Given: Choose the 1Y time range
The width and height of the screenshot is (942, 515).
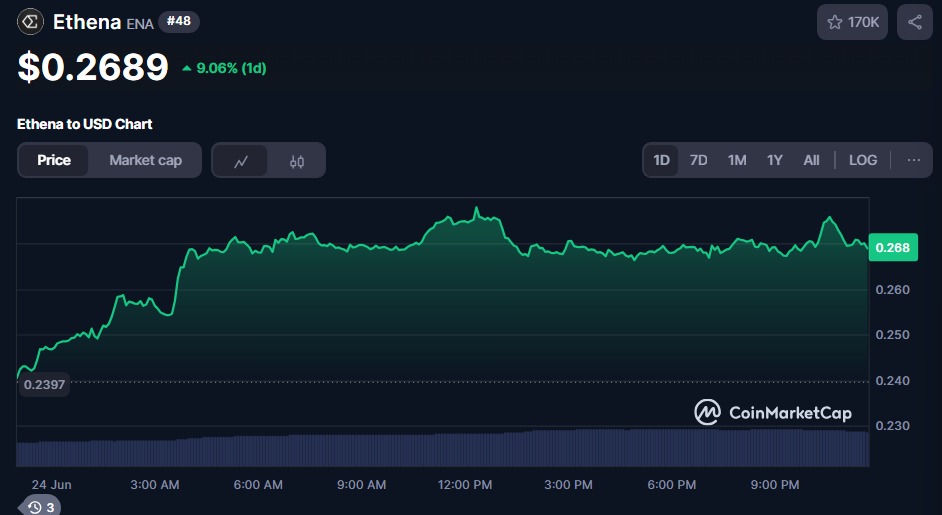Looking at the screenshot, I should [774, 160].
